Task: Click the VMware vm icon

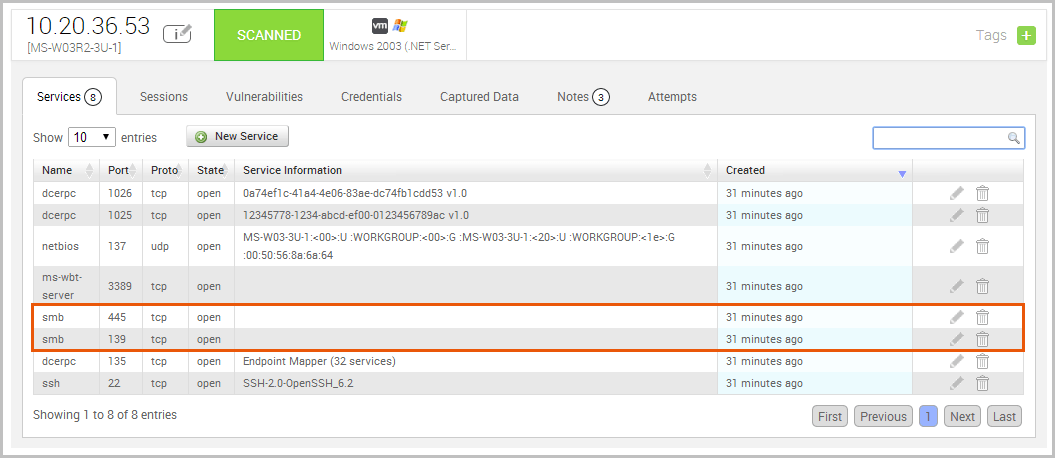Action: click(x=380, y=26)
